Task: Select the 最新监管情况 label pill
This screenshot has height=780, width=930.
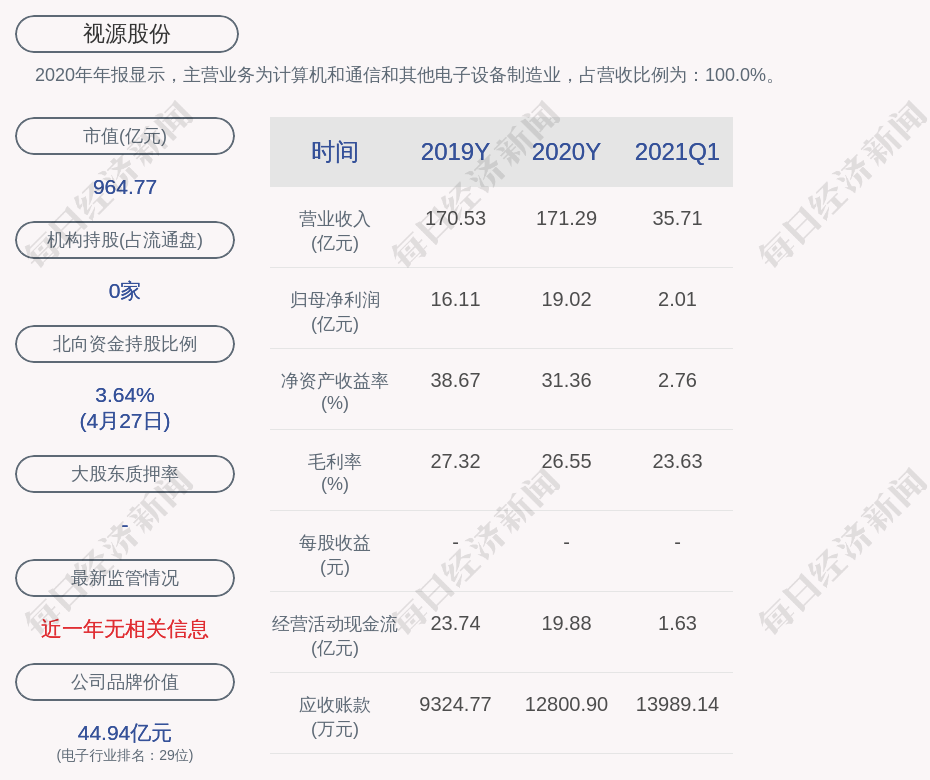Action: coord(125,578)
